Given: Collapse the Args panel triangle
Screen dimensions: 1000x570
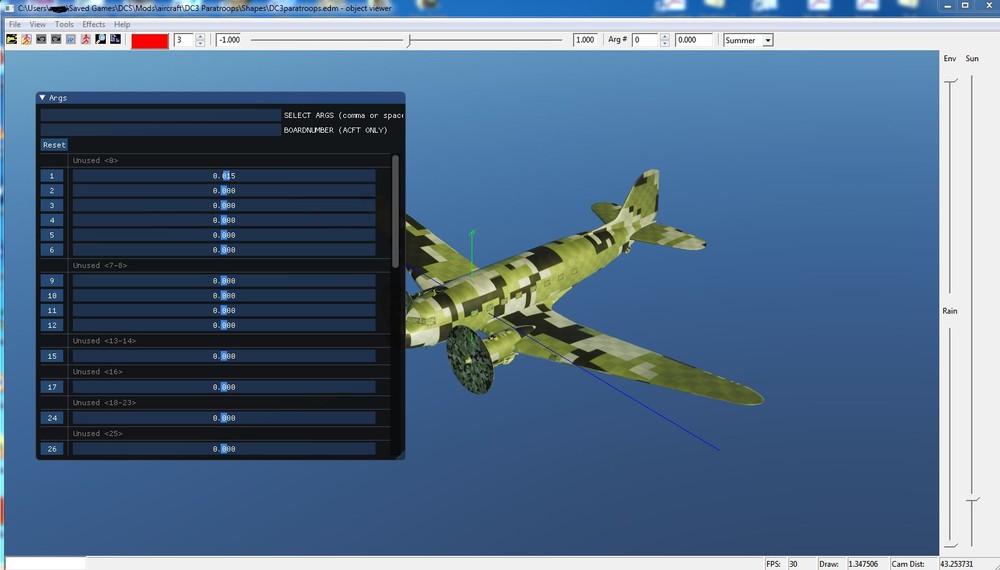Looking at the screenshot, I should tap(42, 98).
